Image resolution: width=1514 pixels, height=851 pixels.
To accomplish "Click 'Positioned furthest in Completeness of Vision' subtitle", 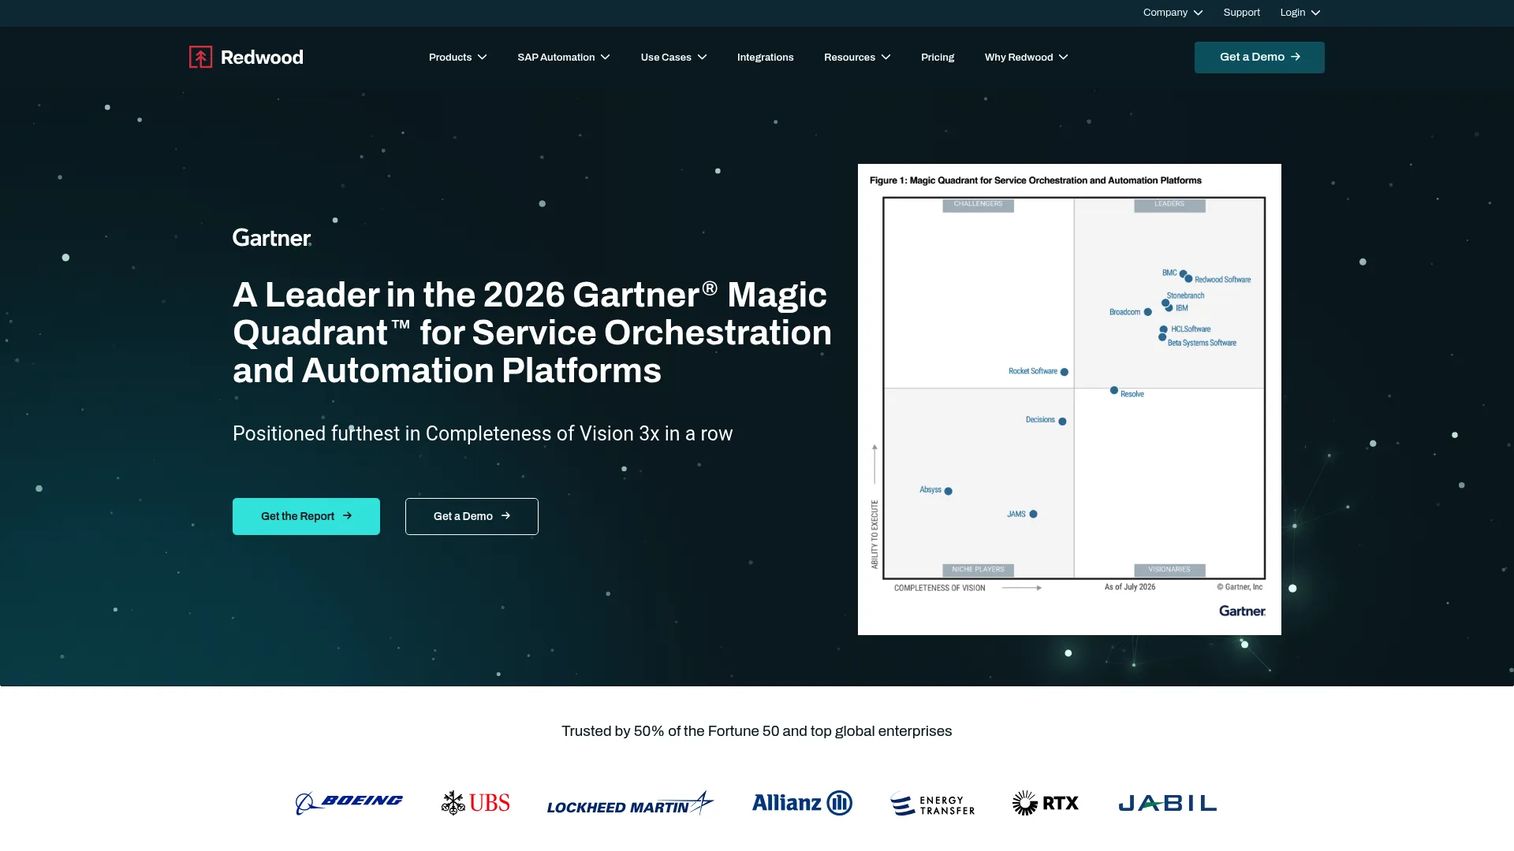I will click(x=483, y=433).
